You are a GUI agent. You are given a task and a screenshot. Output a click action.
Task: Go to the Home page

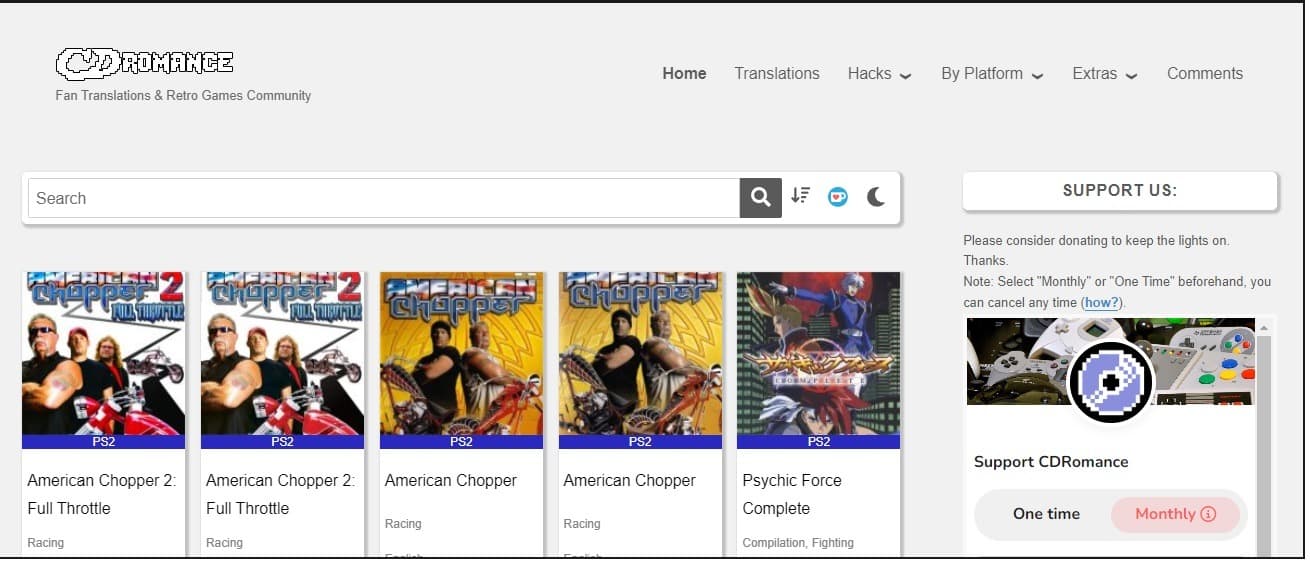tap(684, 73)
